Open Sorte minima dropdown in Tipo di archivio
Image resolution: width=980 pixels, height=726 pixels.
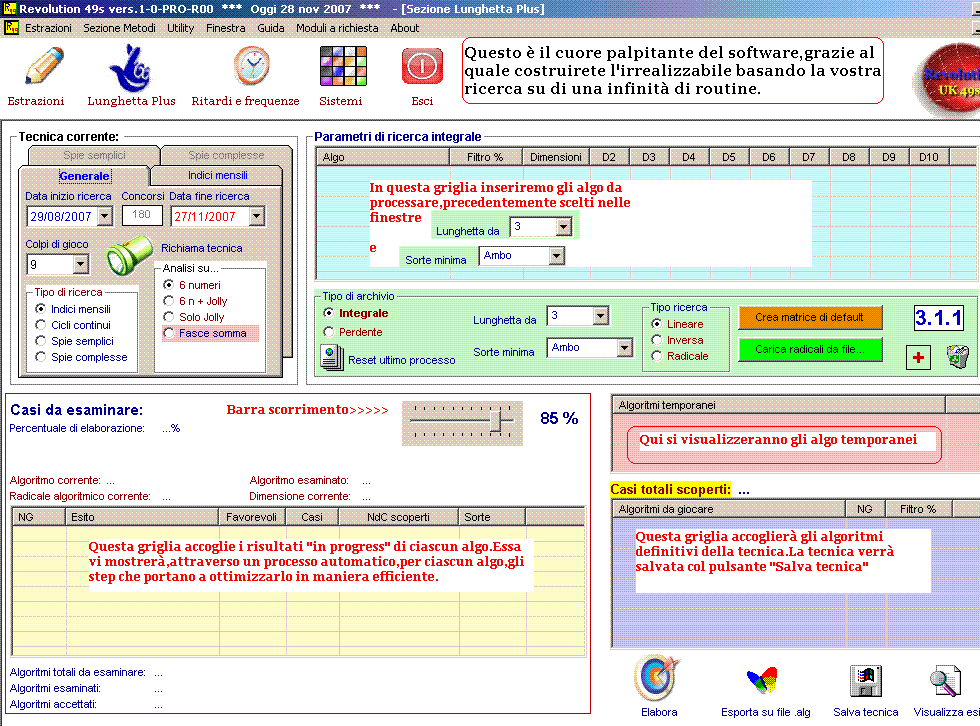(624, 348)
